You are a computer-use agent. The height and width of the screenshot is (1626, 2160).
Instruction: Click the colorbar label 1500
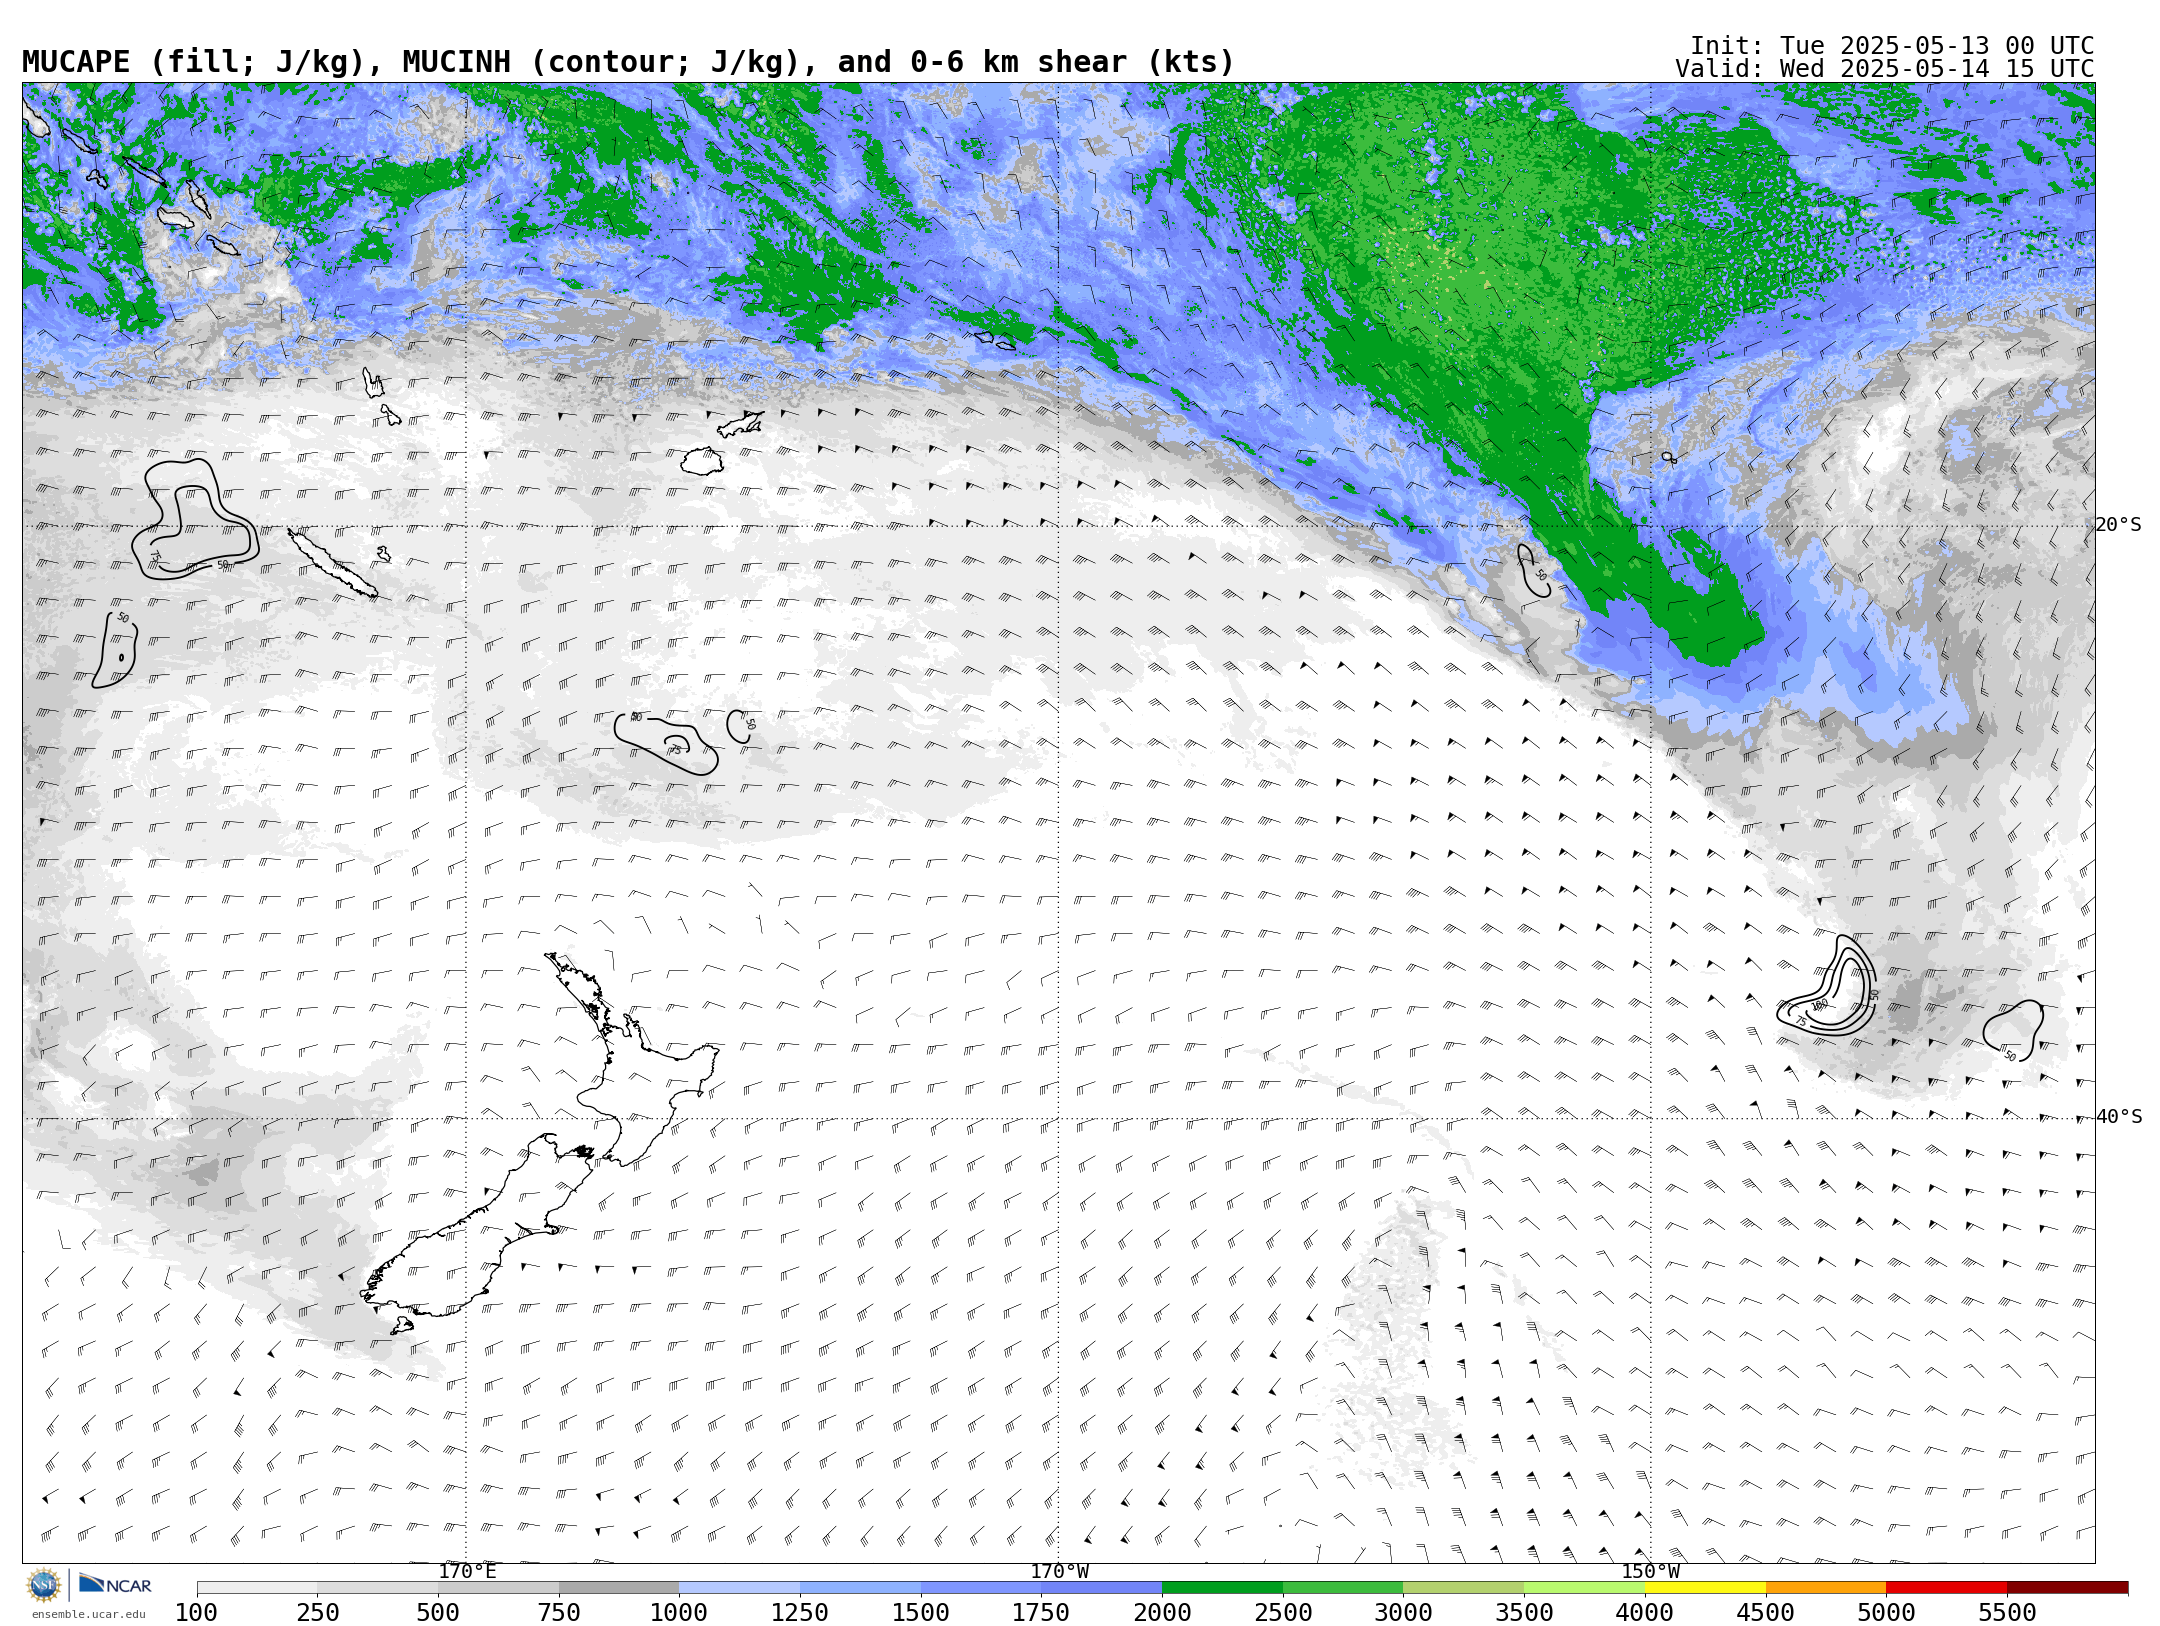pyautogui.click(x=921, y=1612)
